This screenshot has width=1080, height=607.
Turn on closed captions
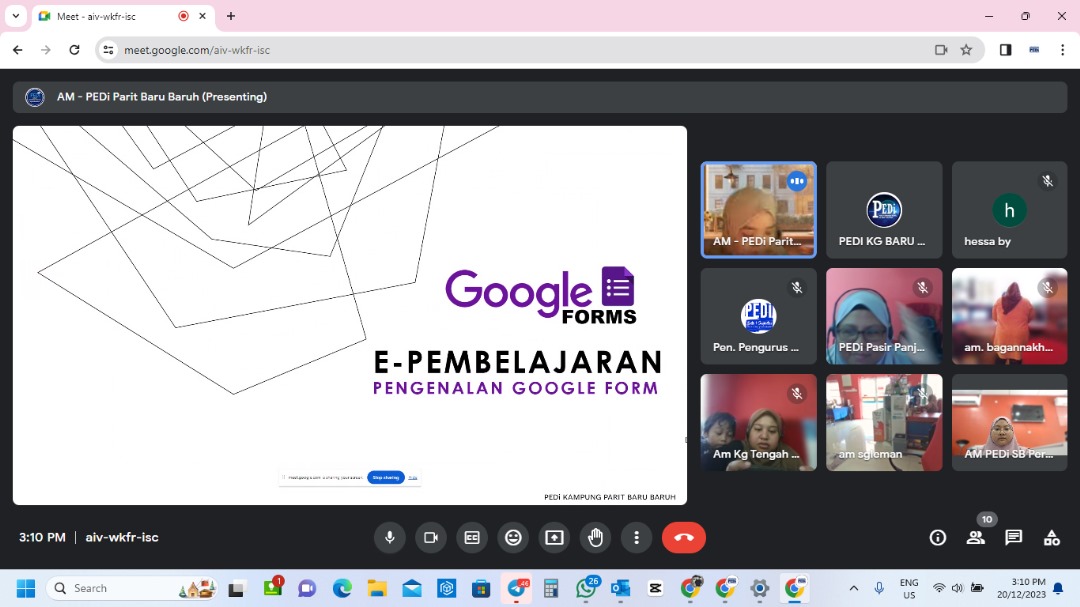472,538
